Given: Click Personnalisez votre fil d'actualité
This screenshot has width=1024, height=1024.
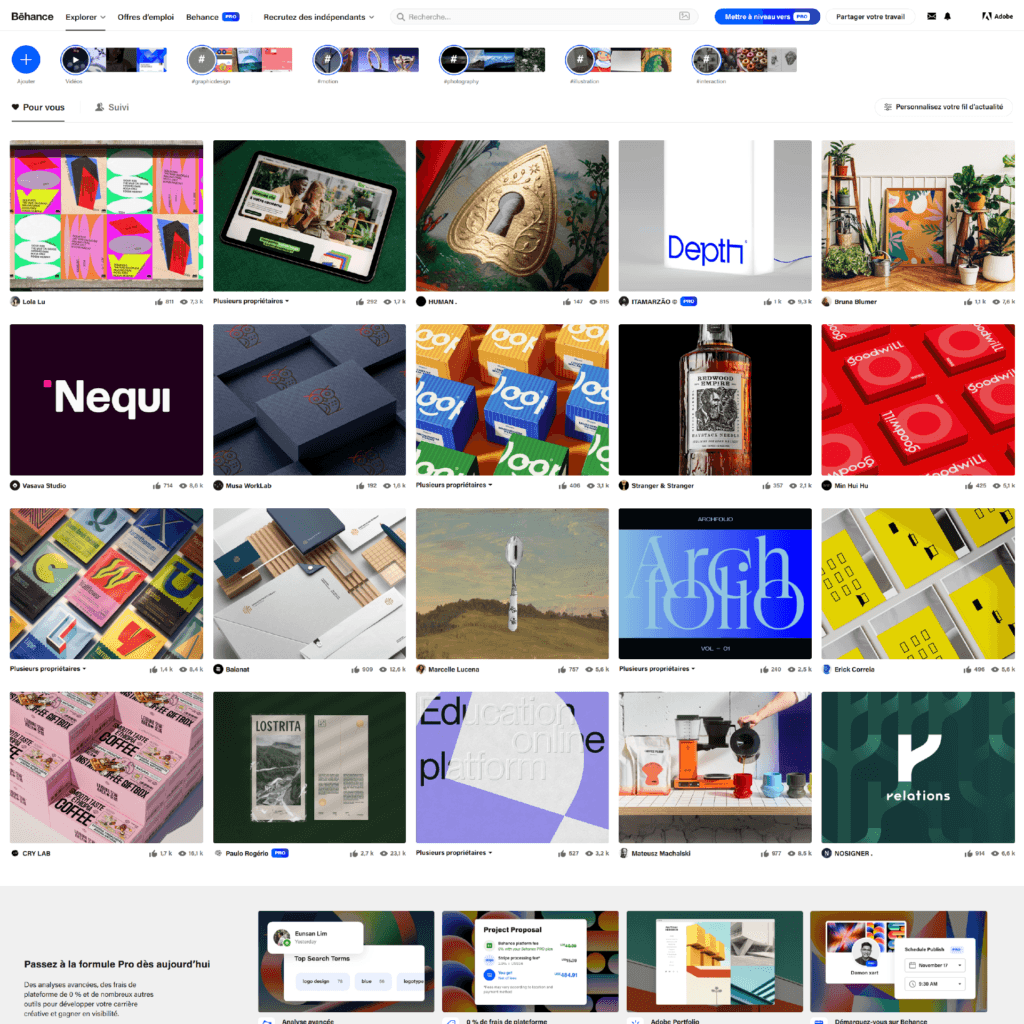Looking at the screenshot, I should click(x=943, y=106).
